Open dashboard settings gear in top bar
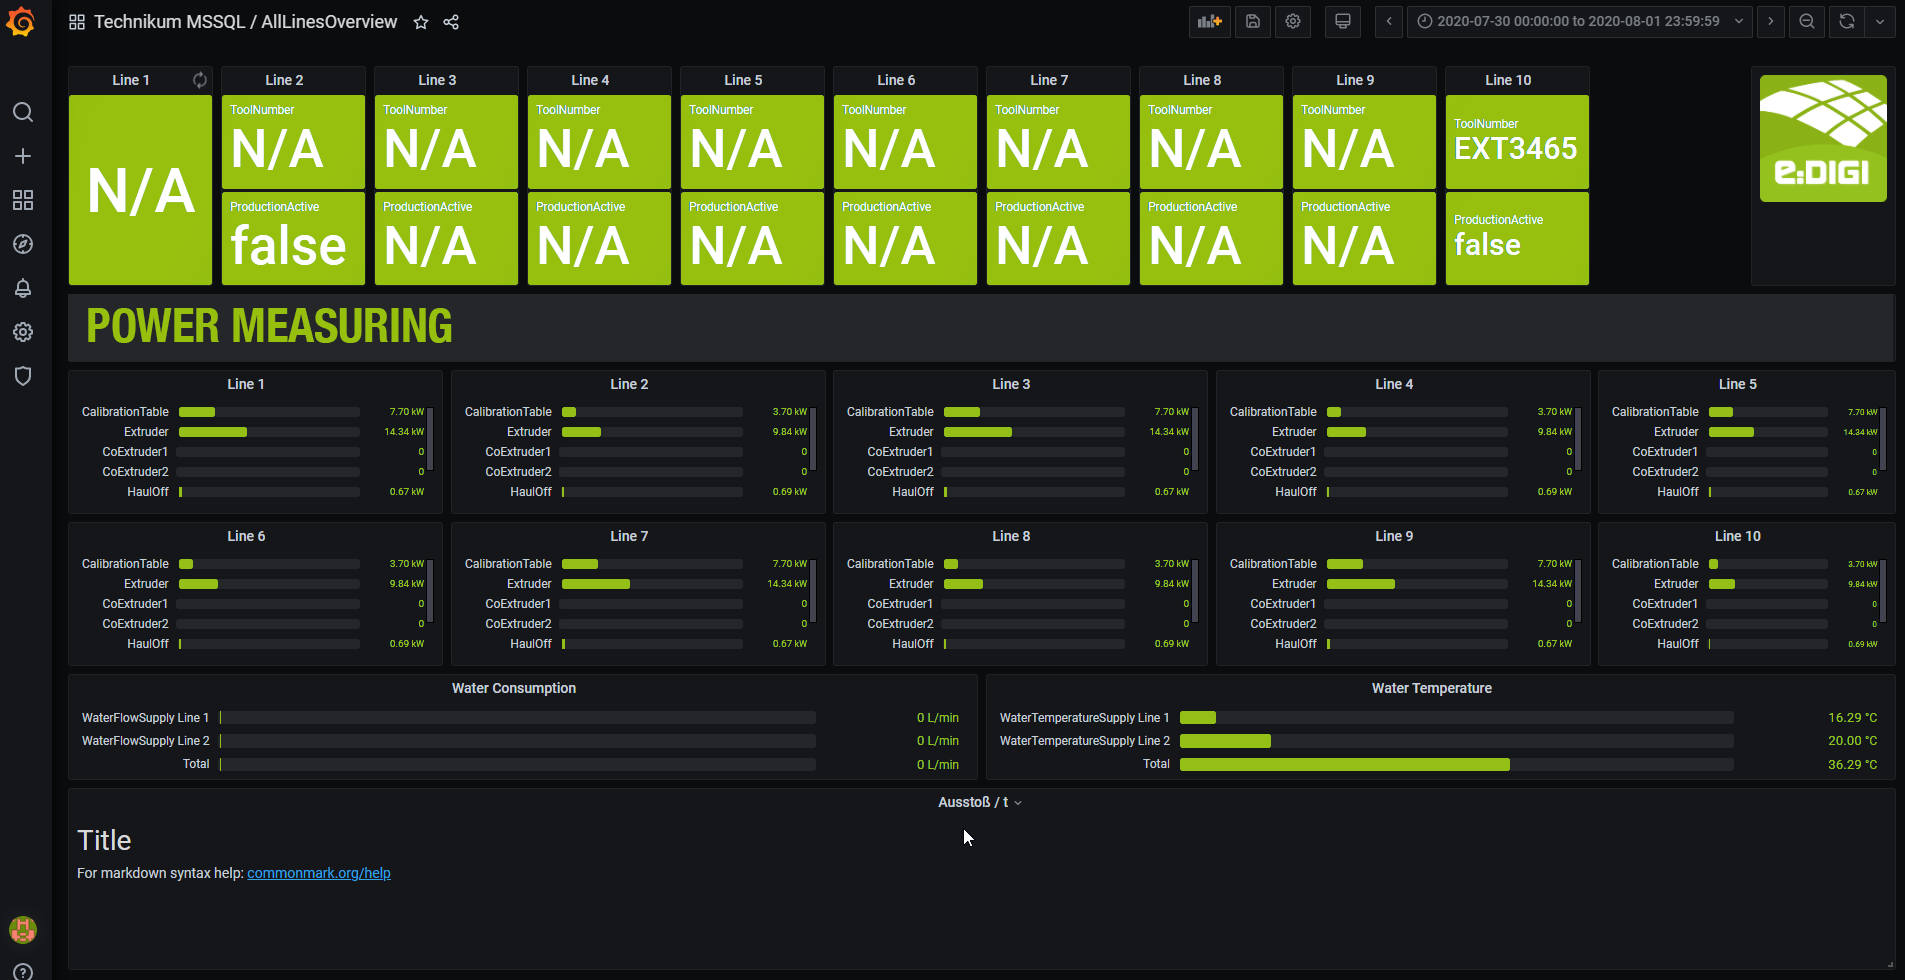 click(1293, 21)
